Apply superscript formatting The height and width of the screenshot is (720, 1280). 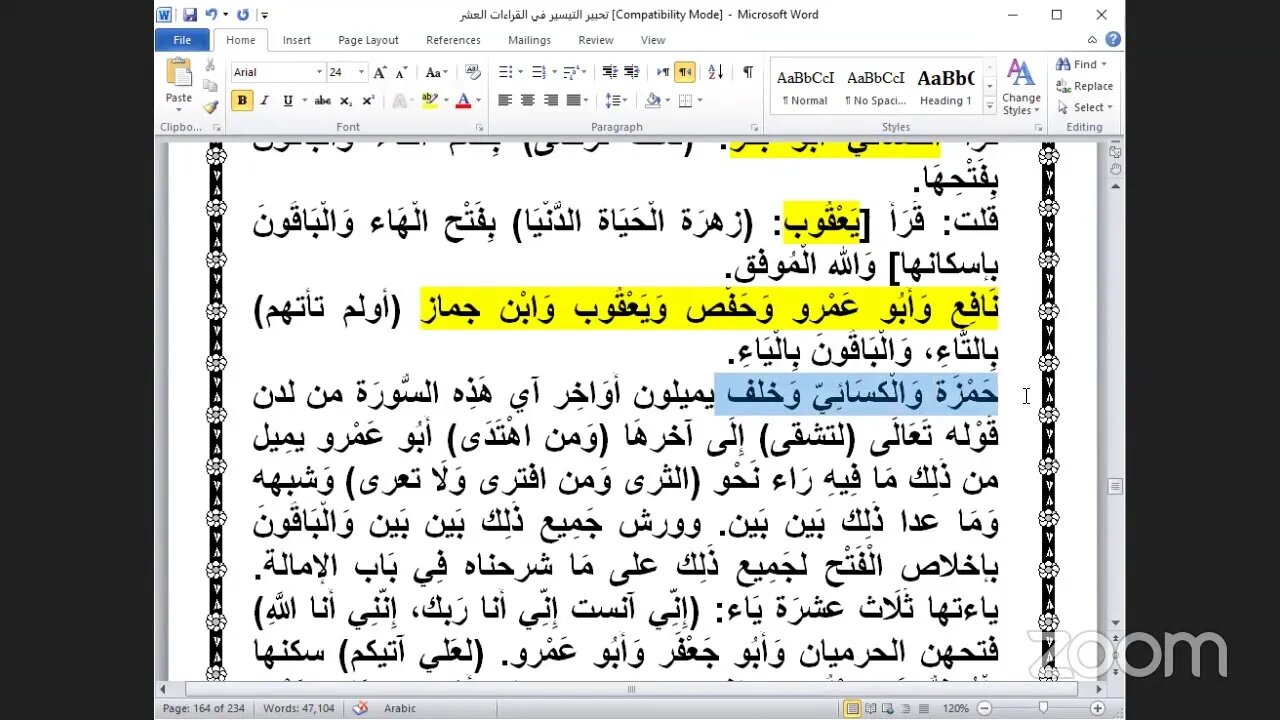(368, 100)
